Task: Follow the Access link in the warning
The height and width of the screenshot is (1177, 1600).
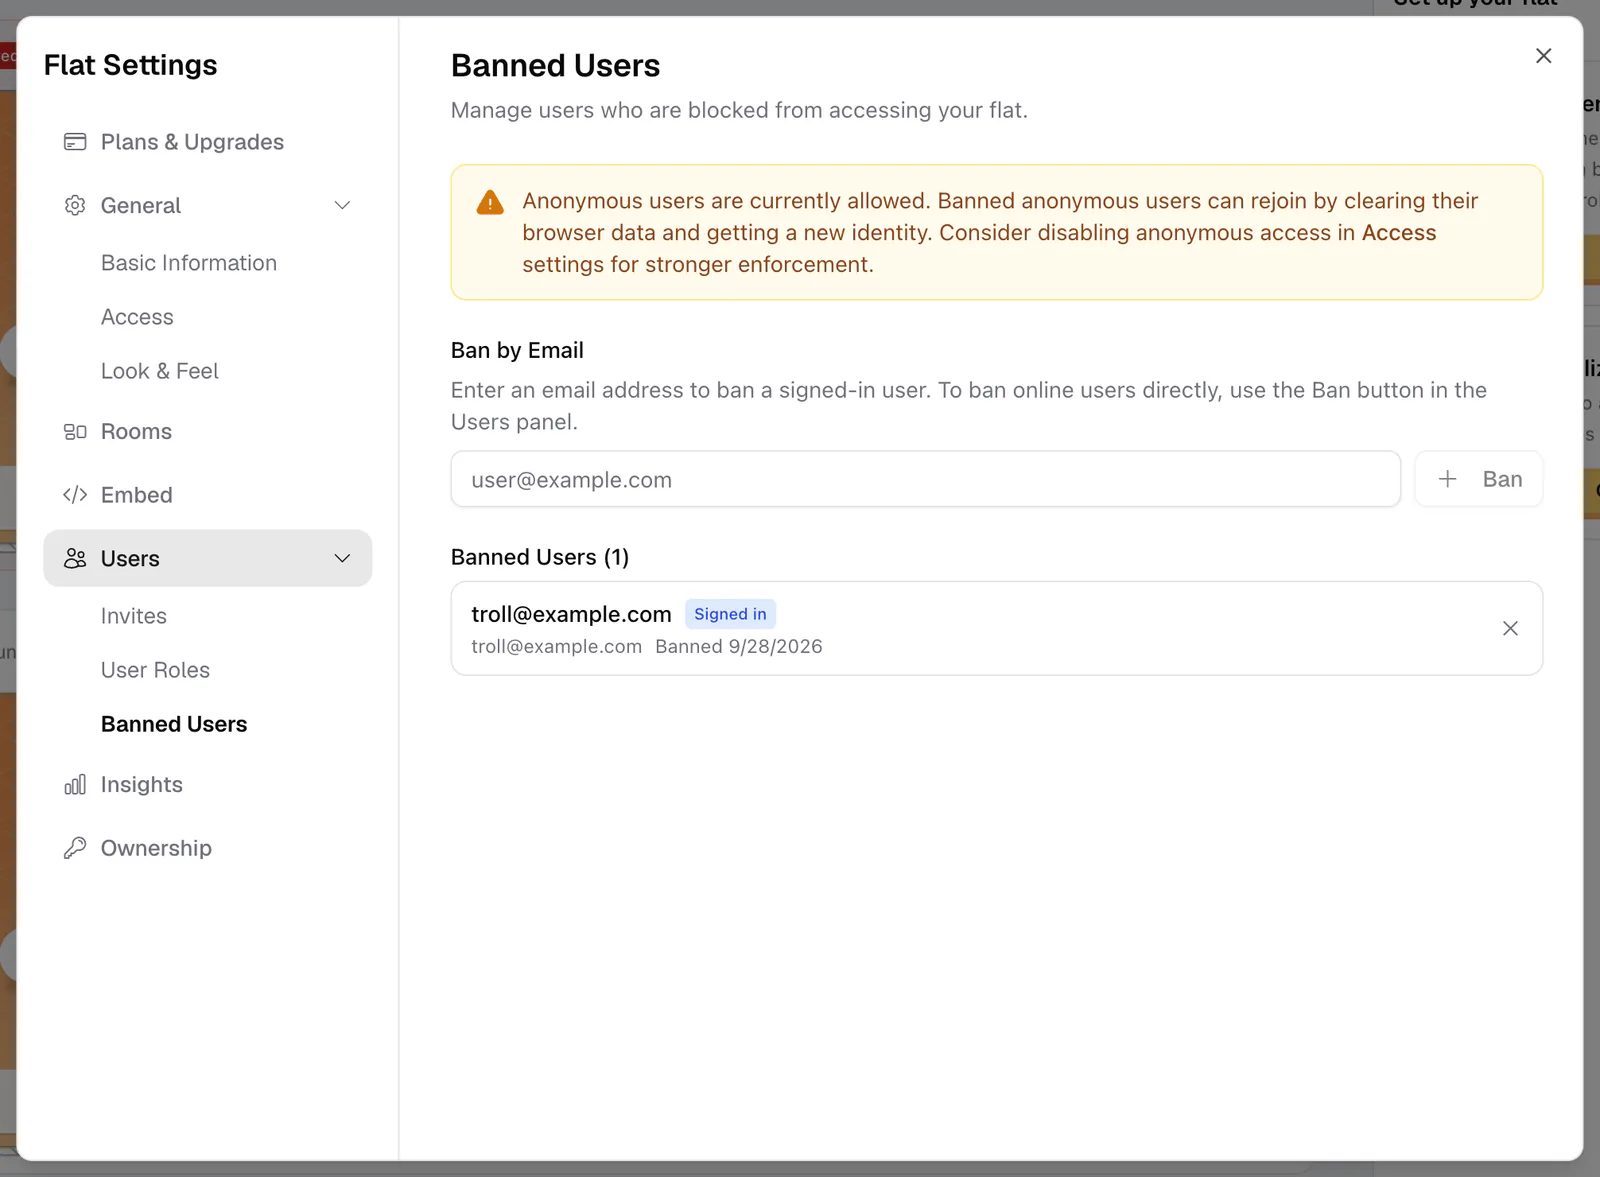Action: coord(1399,233)
